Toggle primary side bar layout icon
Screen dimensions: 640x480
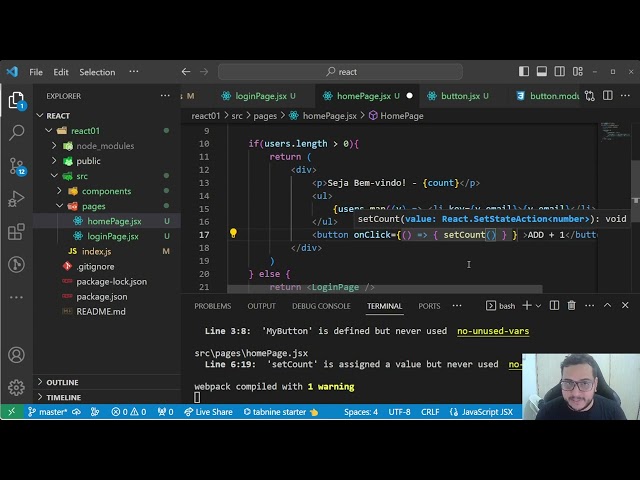pos(524,71)
